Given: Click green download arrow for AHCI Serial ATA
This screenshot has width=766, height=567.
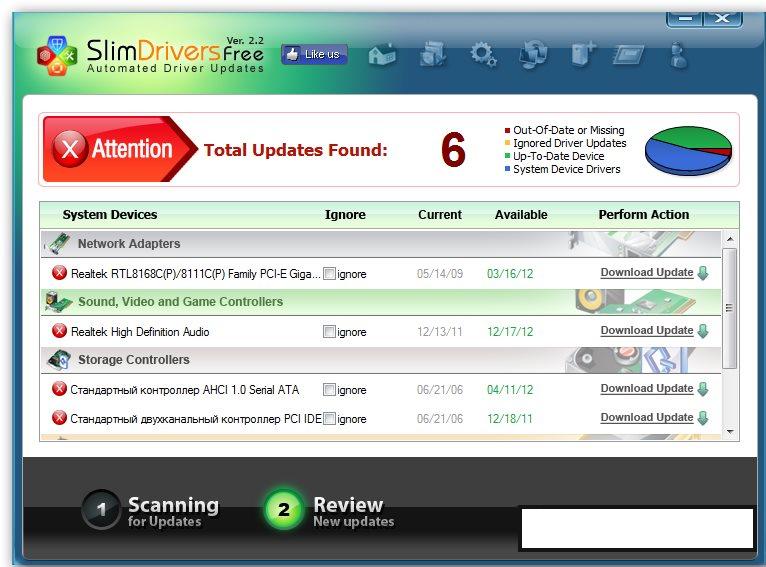Looking at the screenshot, I should coord(703,389).
